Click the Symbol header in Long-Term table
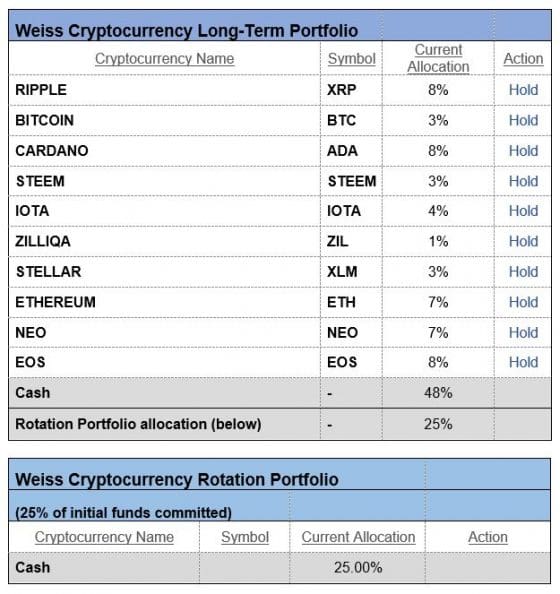This screenshot has width=560, height=594. tap(352, 59)
